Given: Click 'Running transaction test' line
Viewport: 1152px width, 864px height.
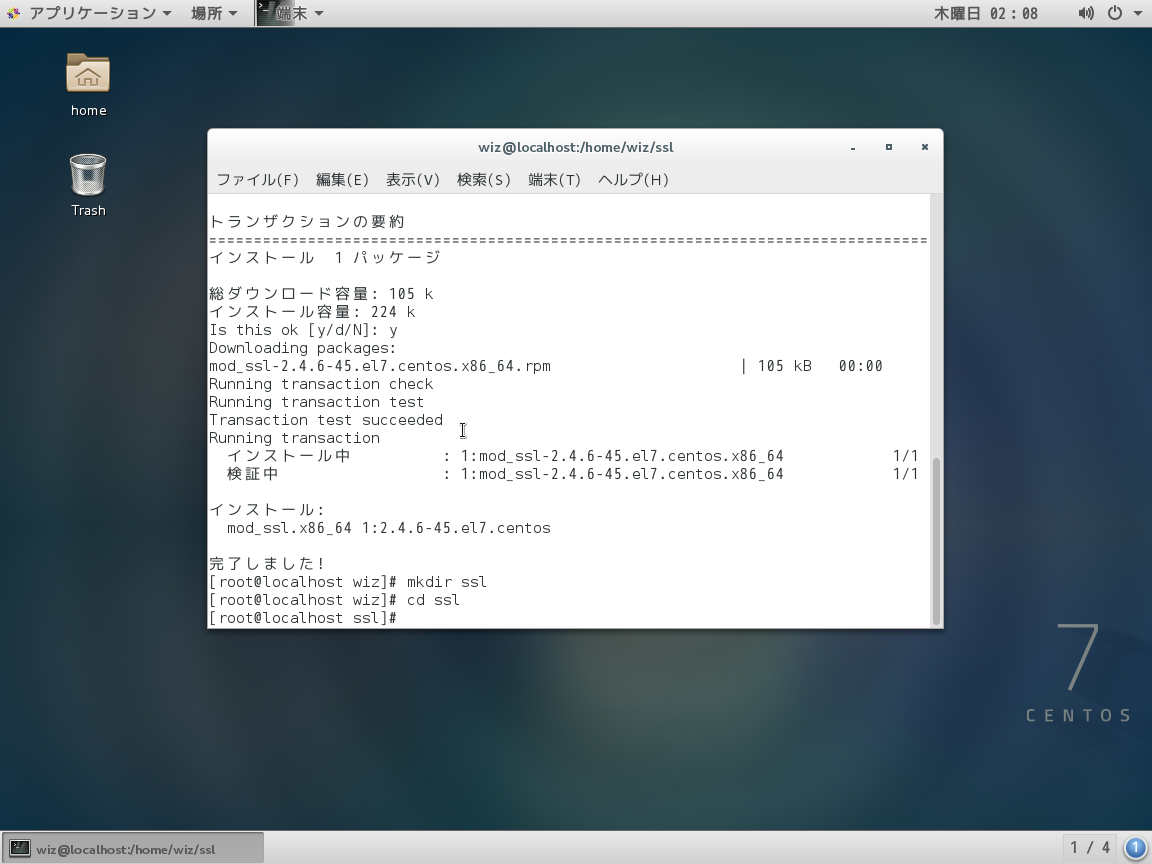Looking at the screenshot, I should point(317,402).
